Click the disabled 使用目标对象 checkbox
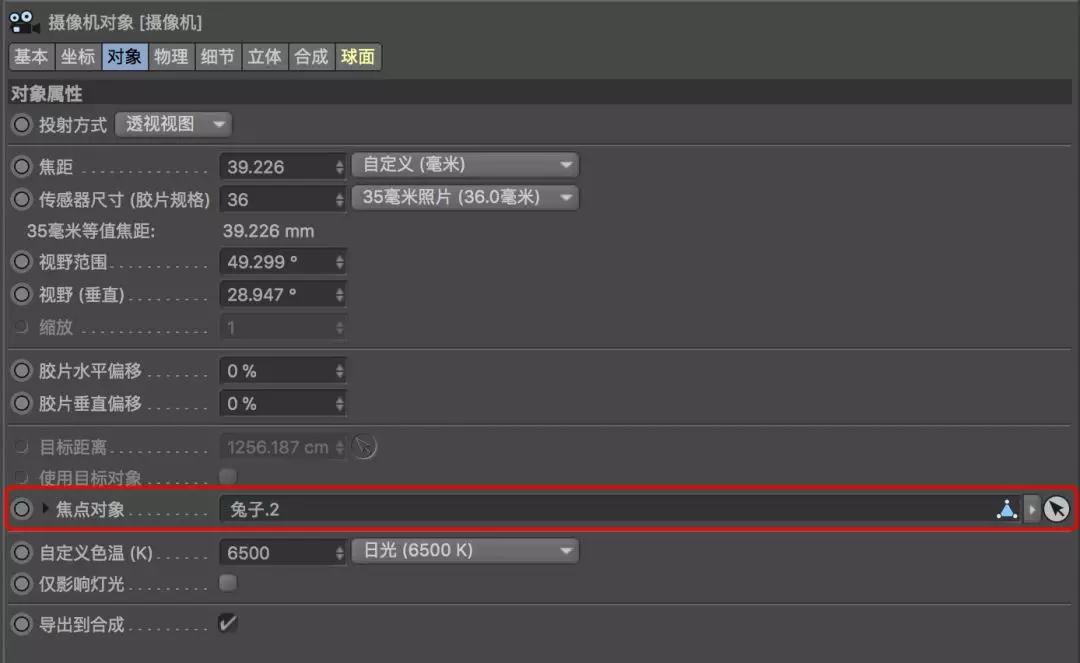 pos(228,476)
